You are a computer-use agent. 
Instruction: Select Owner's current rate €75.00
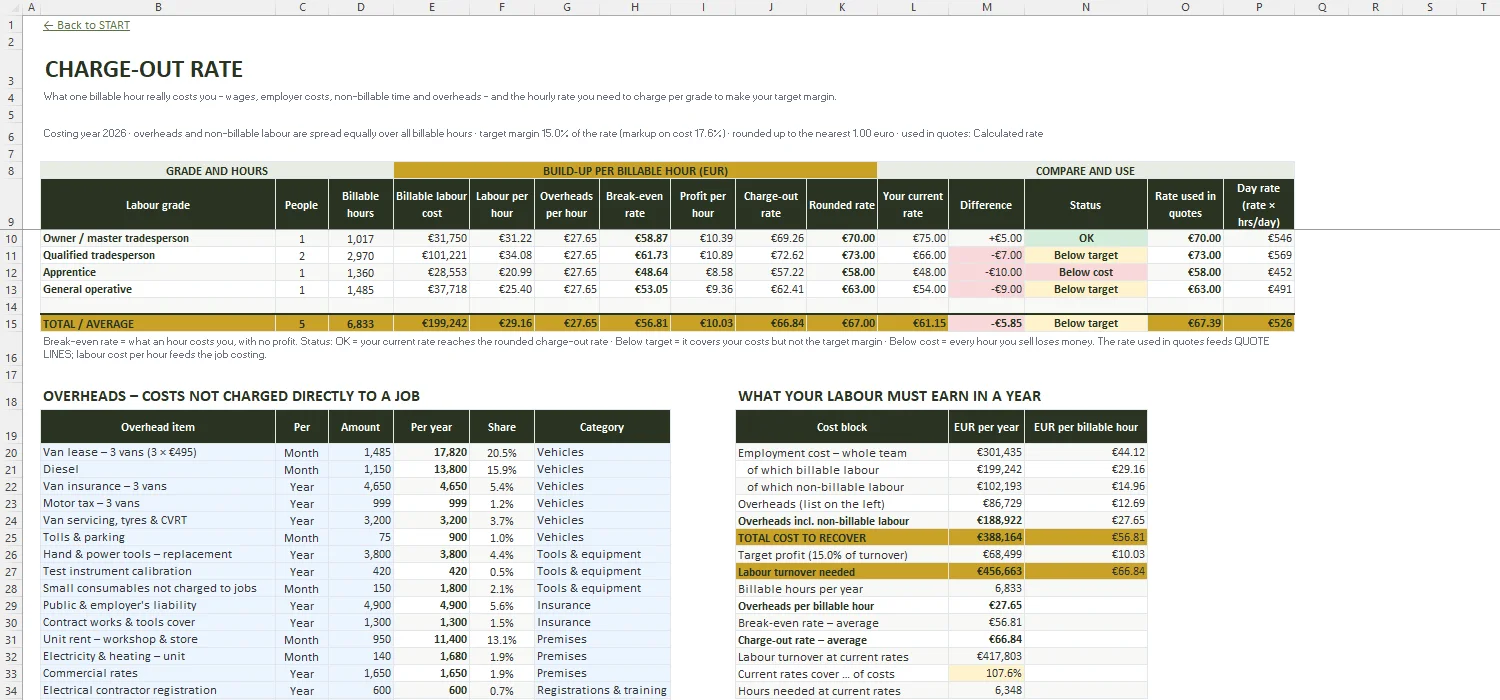912,238
